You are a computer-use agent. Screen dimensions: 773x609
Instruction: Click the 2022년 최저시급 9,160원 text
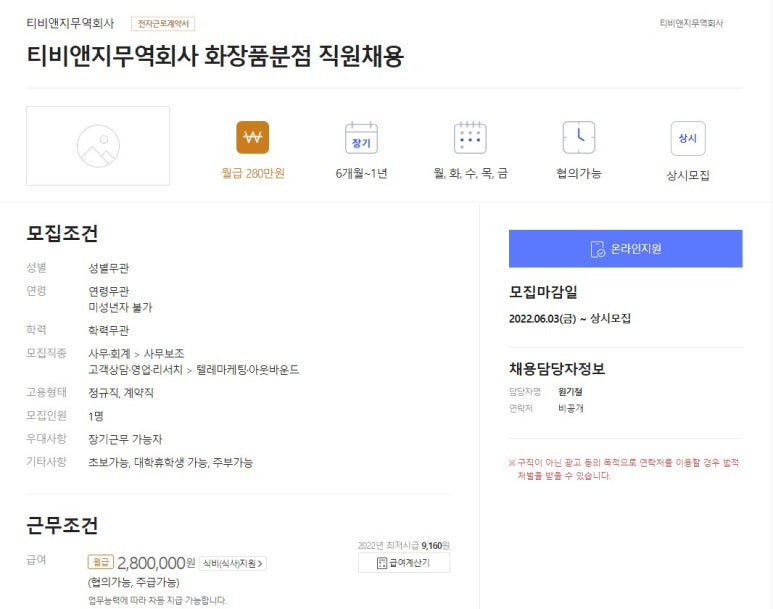tap(404, 545)
